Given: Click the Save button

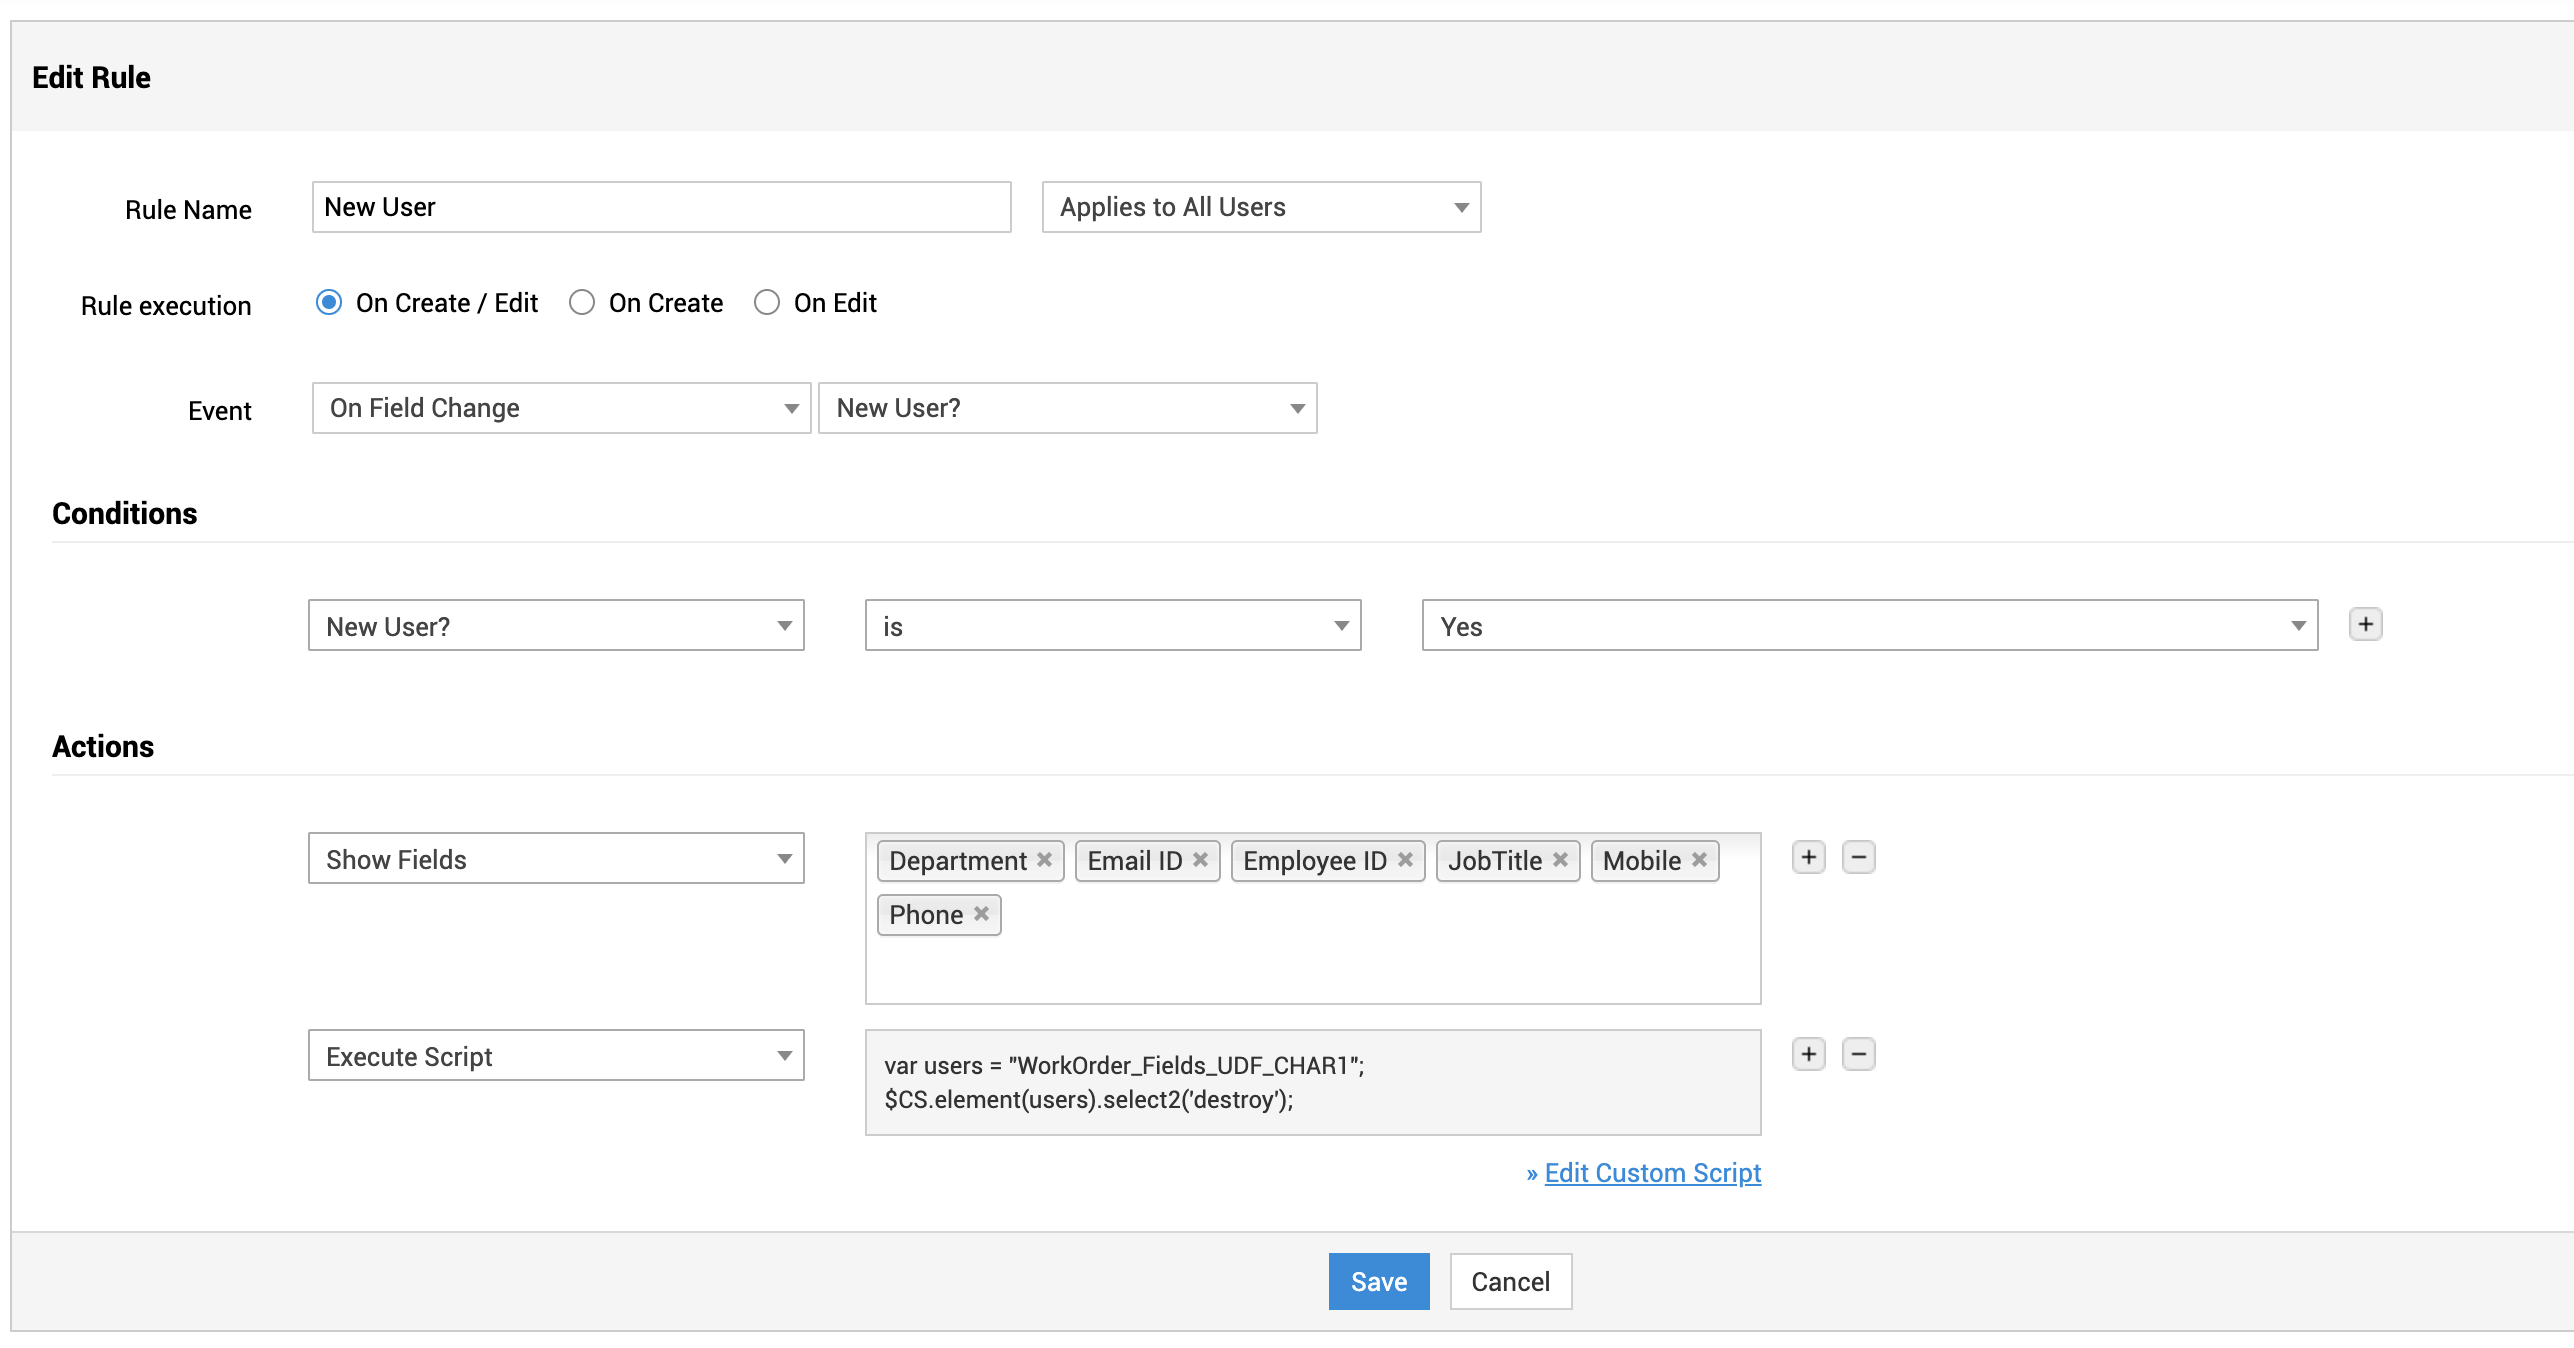Looking at the screenshot, I should [1378, 1282].
